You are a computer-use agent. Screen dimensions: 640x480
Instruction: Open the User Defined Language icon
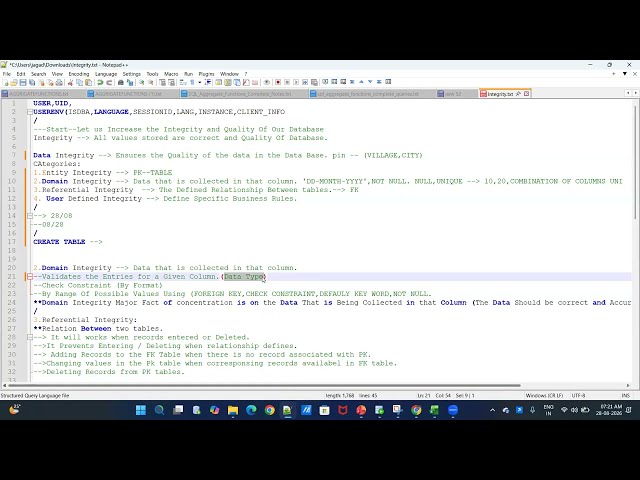218,82
